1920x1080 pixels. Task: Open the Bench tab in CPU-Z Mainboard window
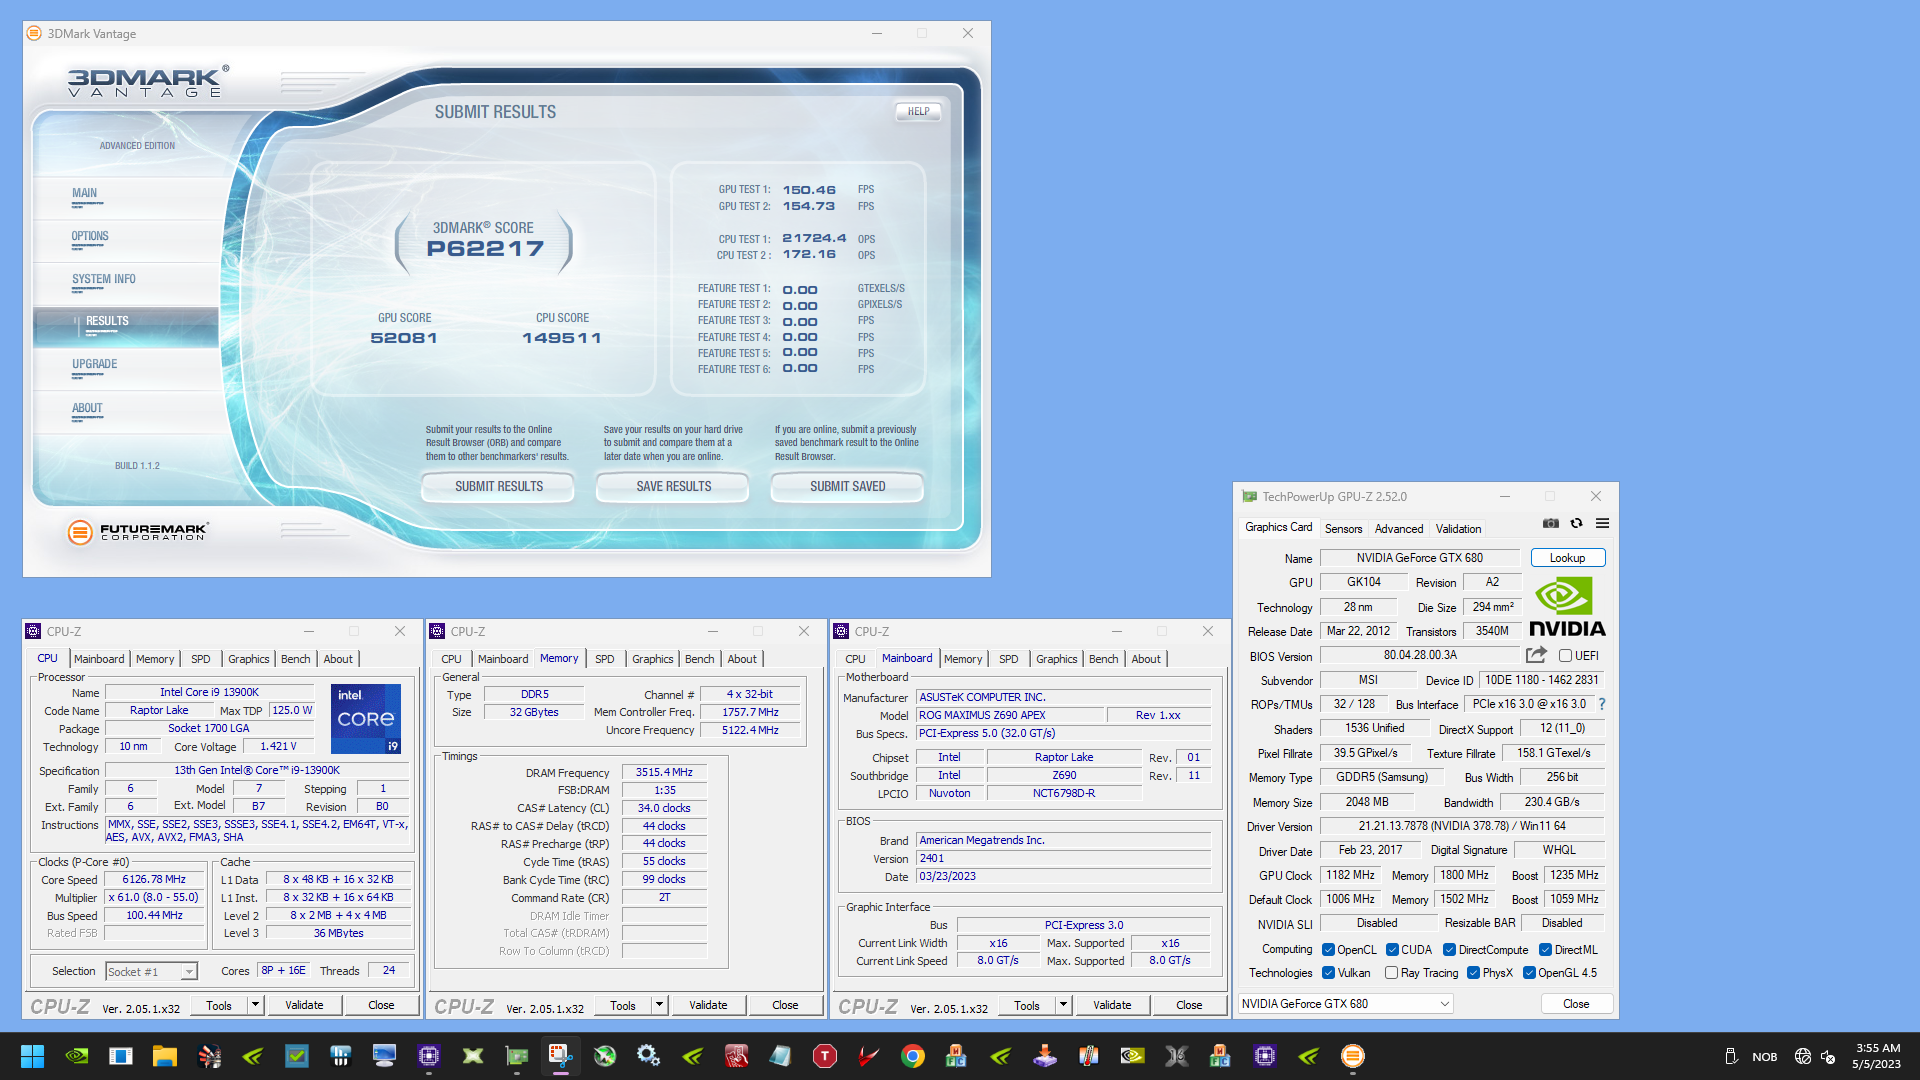(1103, 659)
